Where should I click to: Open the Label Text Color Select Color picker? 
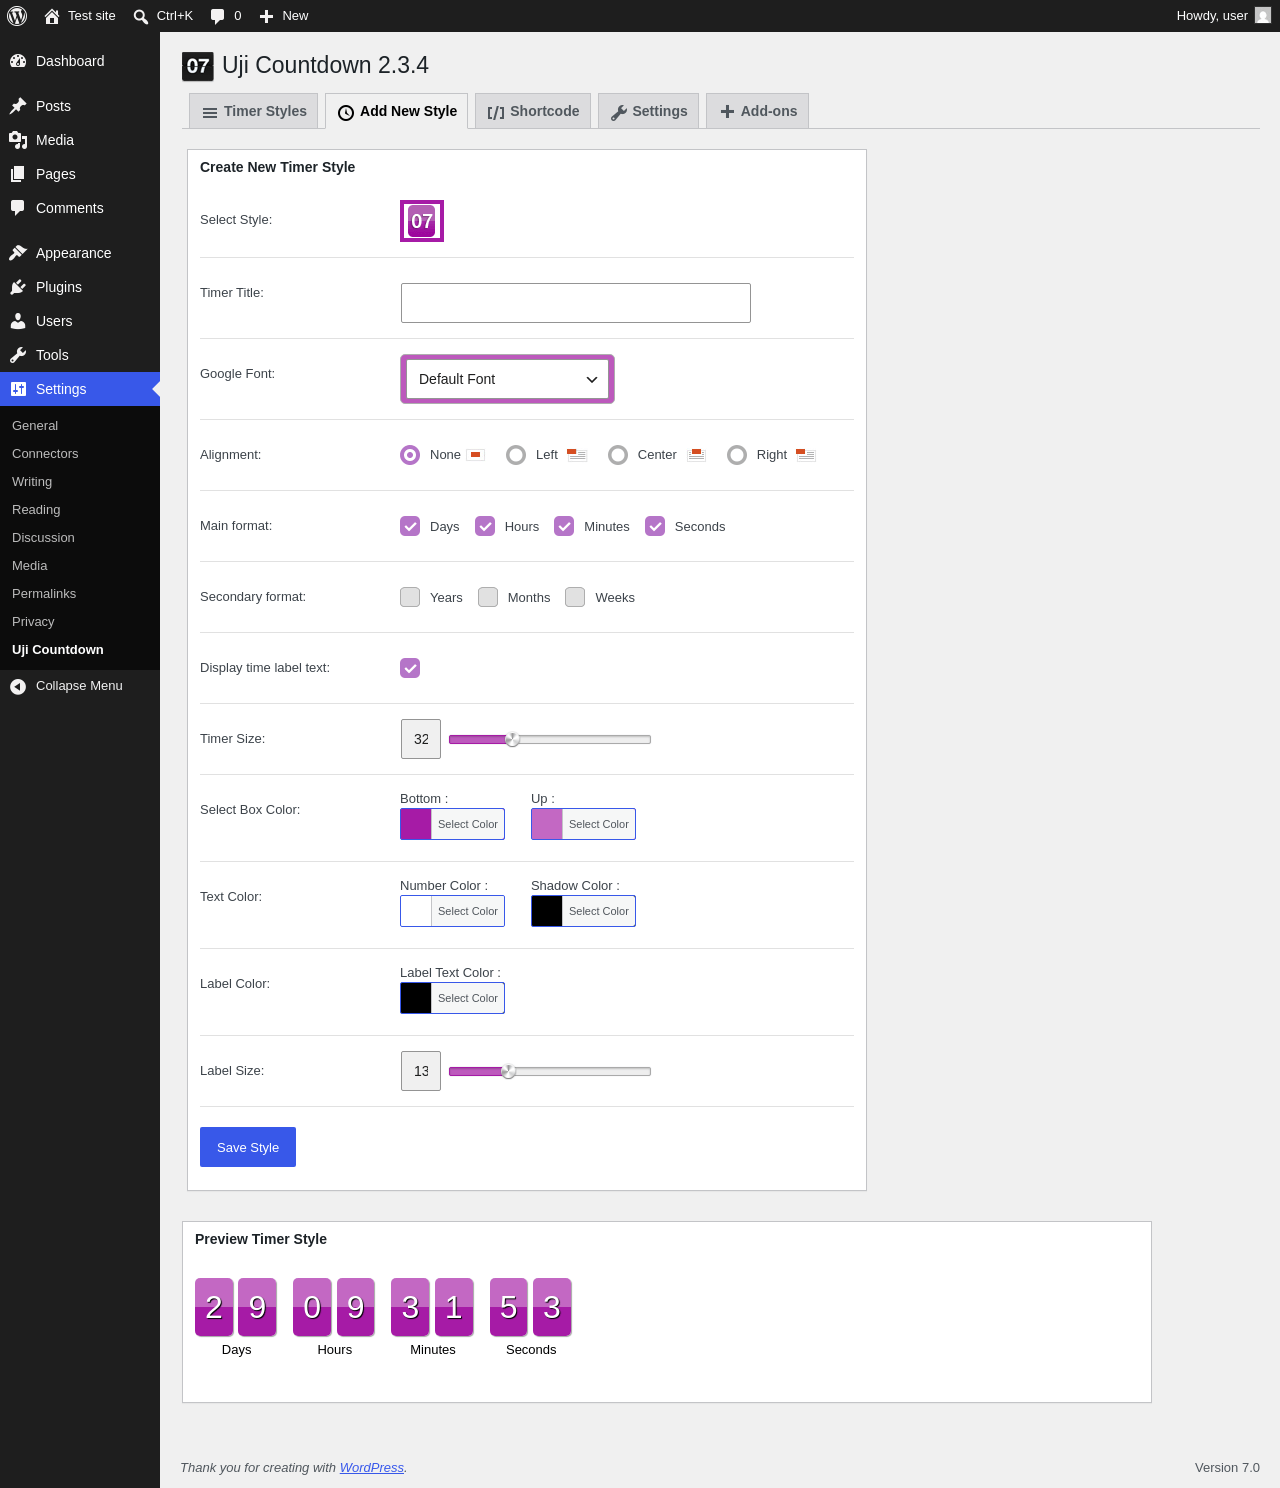(x=452, y=998)
